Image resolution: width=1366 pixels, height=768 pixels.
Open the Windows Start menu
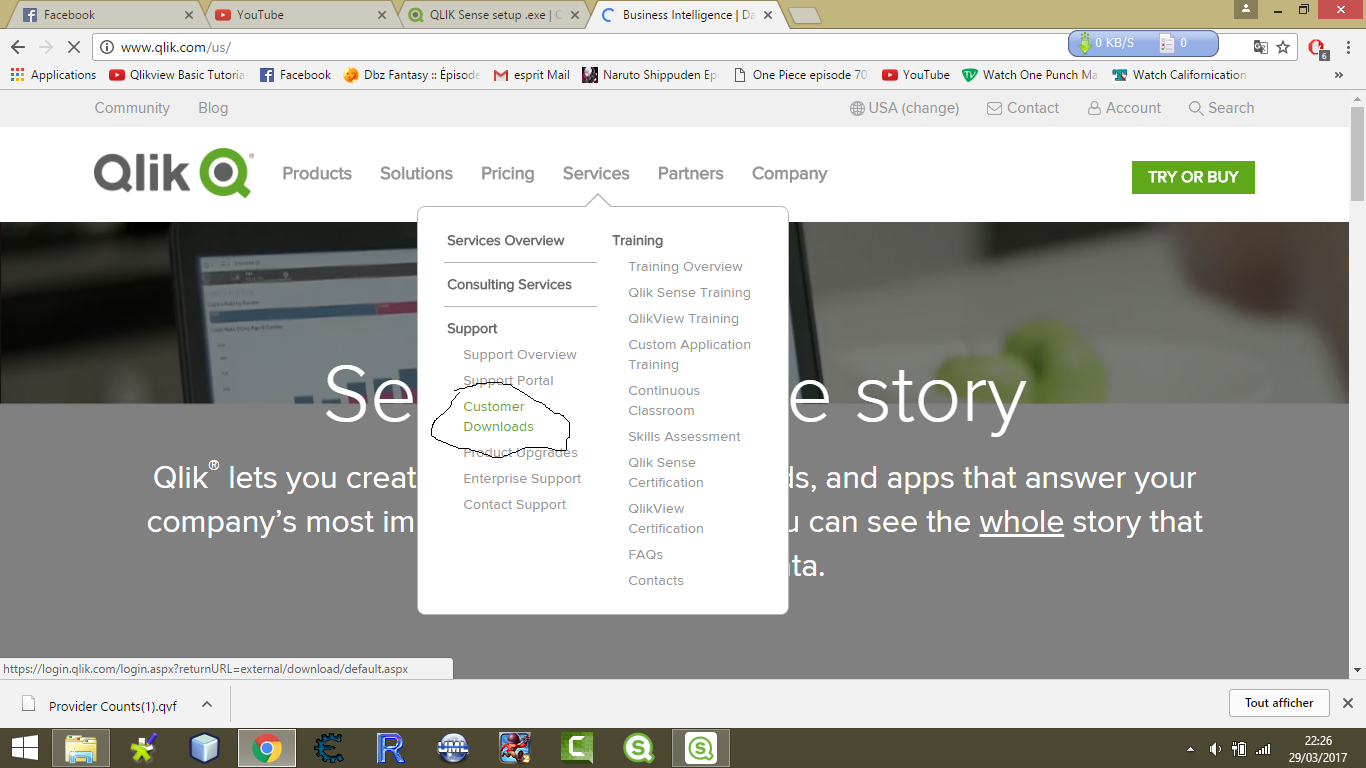click(x=24, y=748)
